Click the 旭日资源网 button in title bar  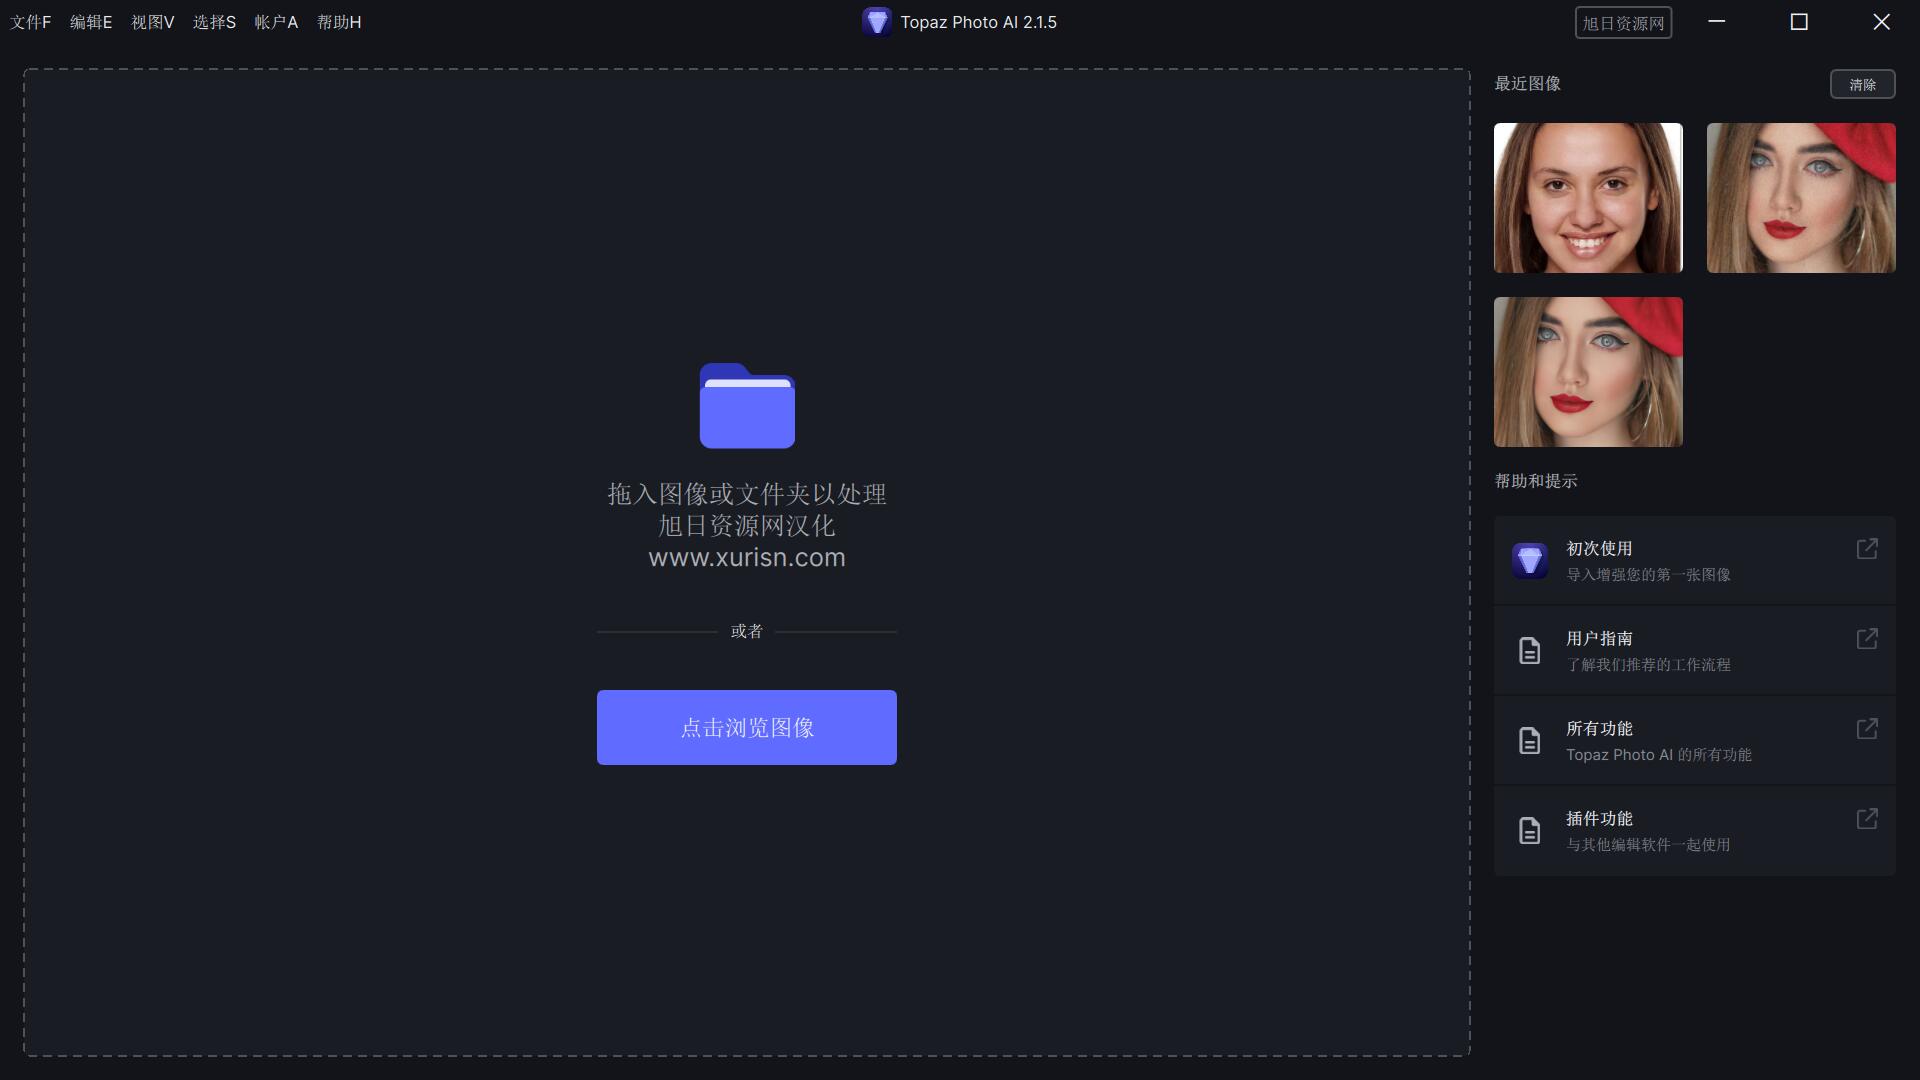pos(1623,22)
